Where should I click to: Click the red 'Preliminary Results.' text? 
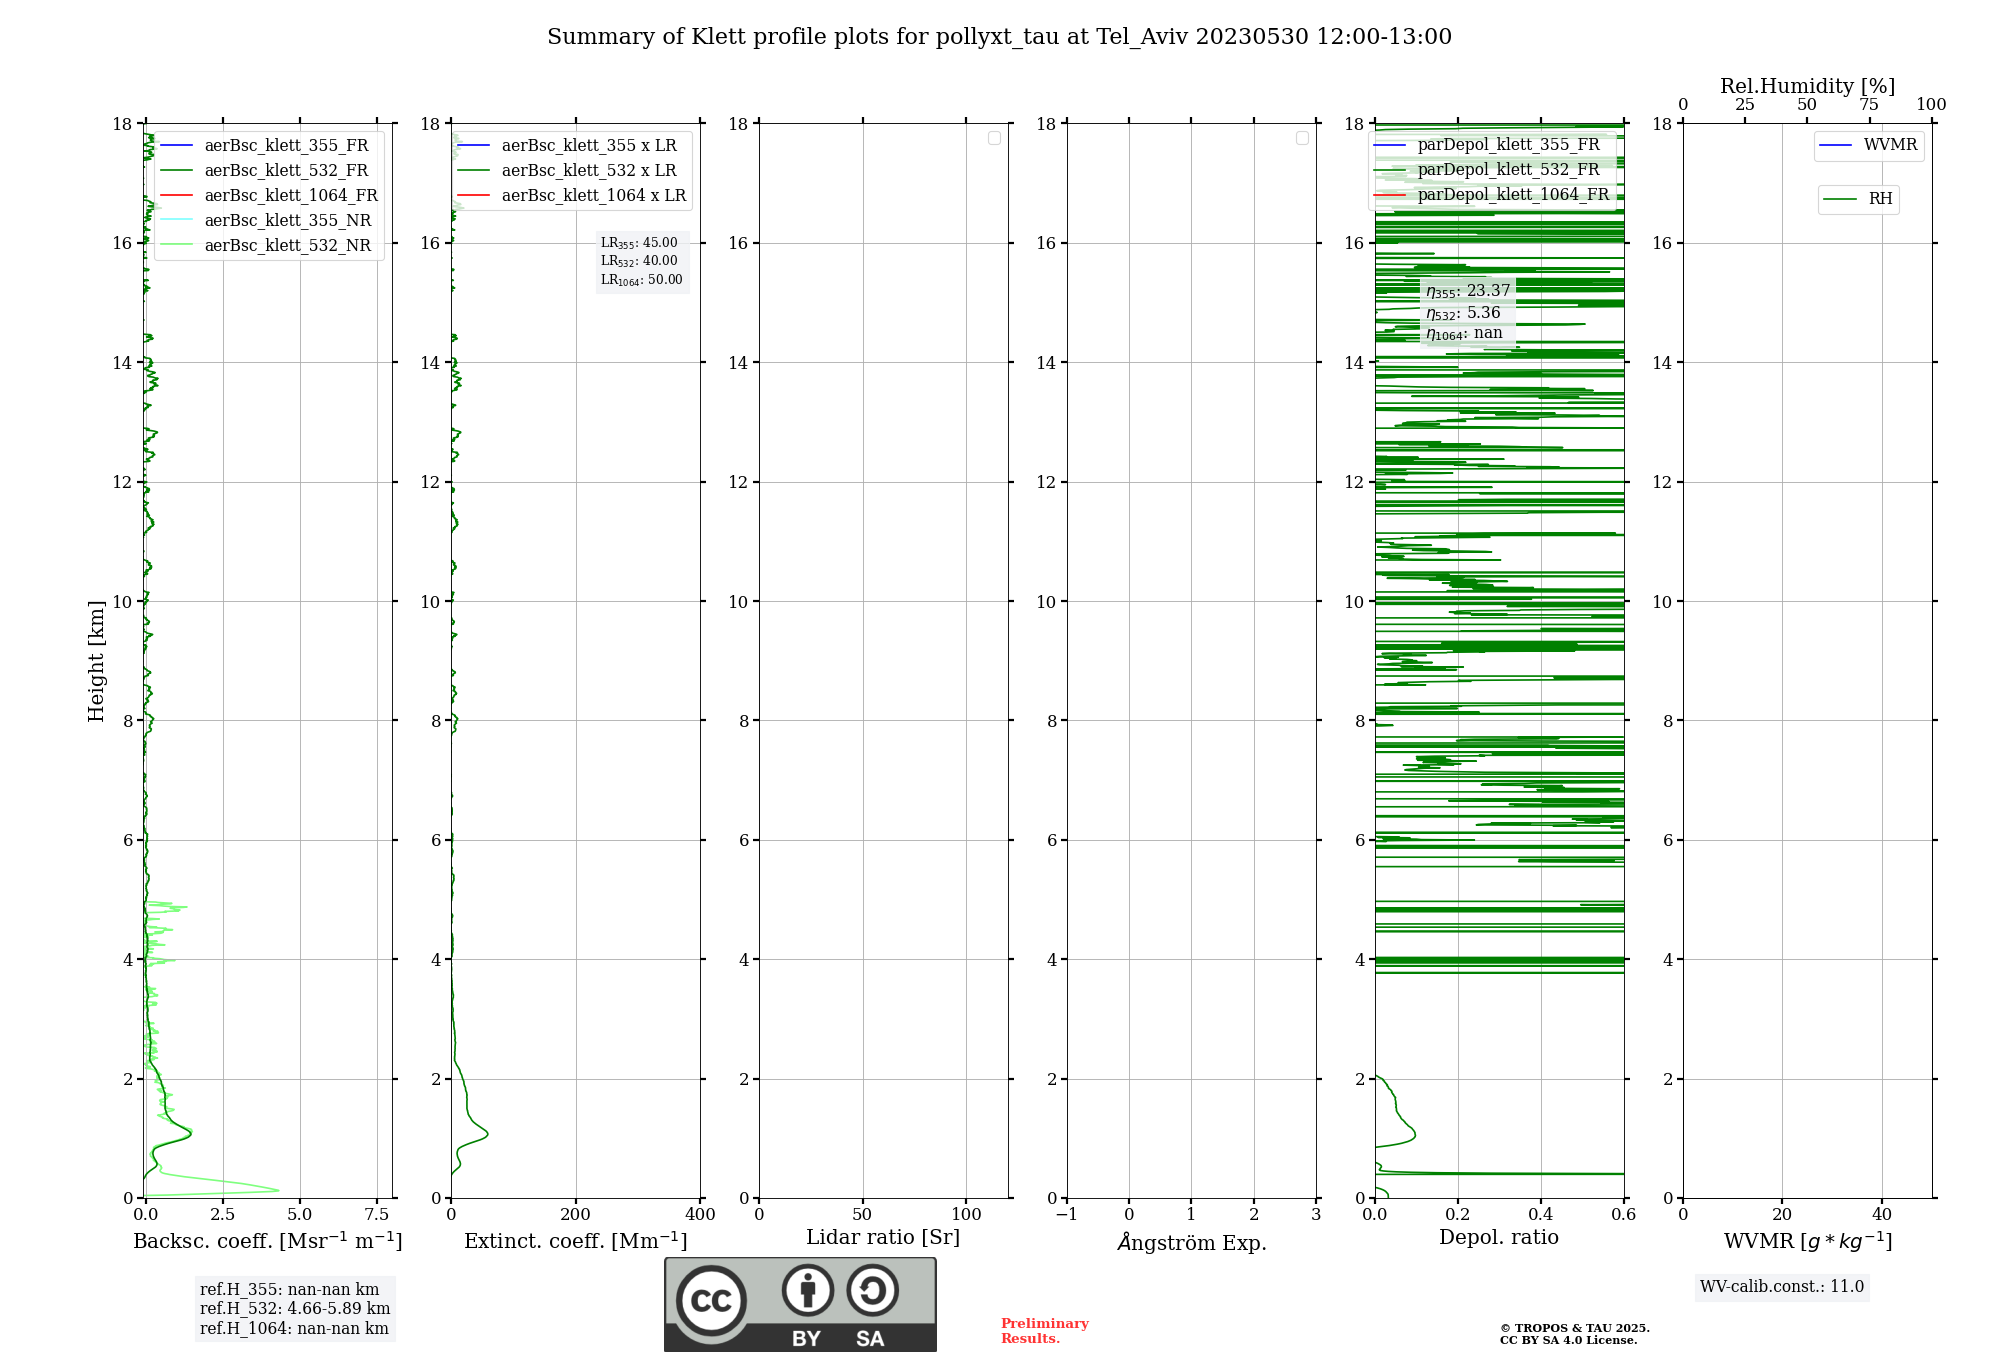click(x=1045, y=1331)
